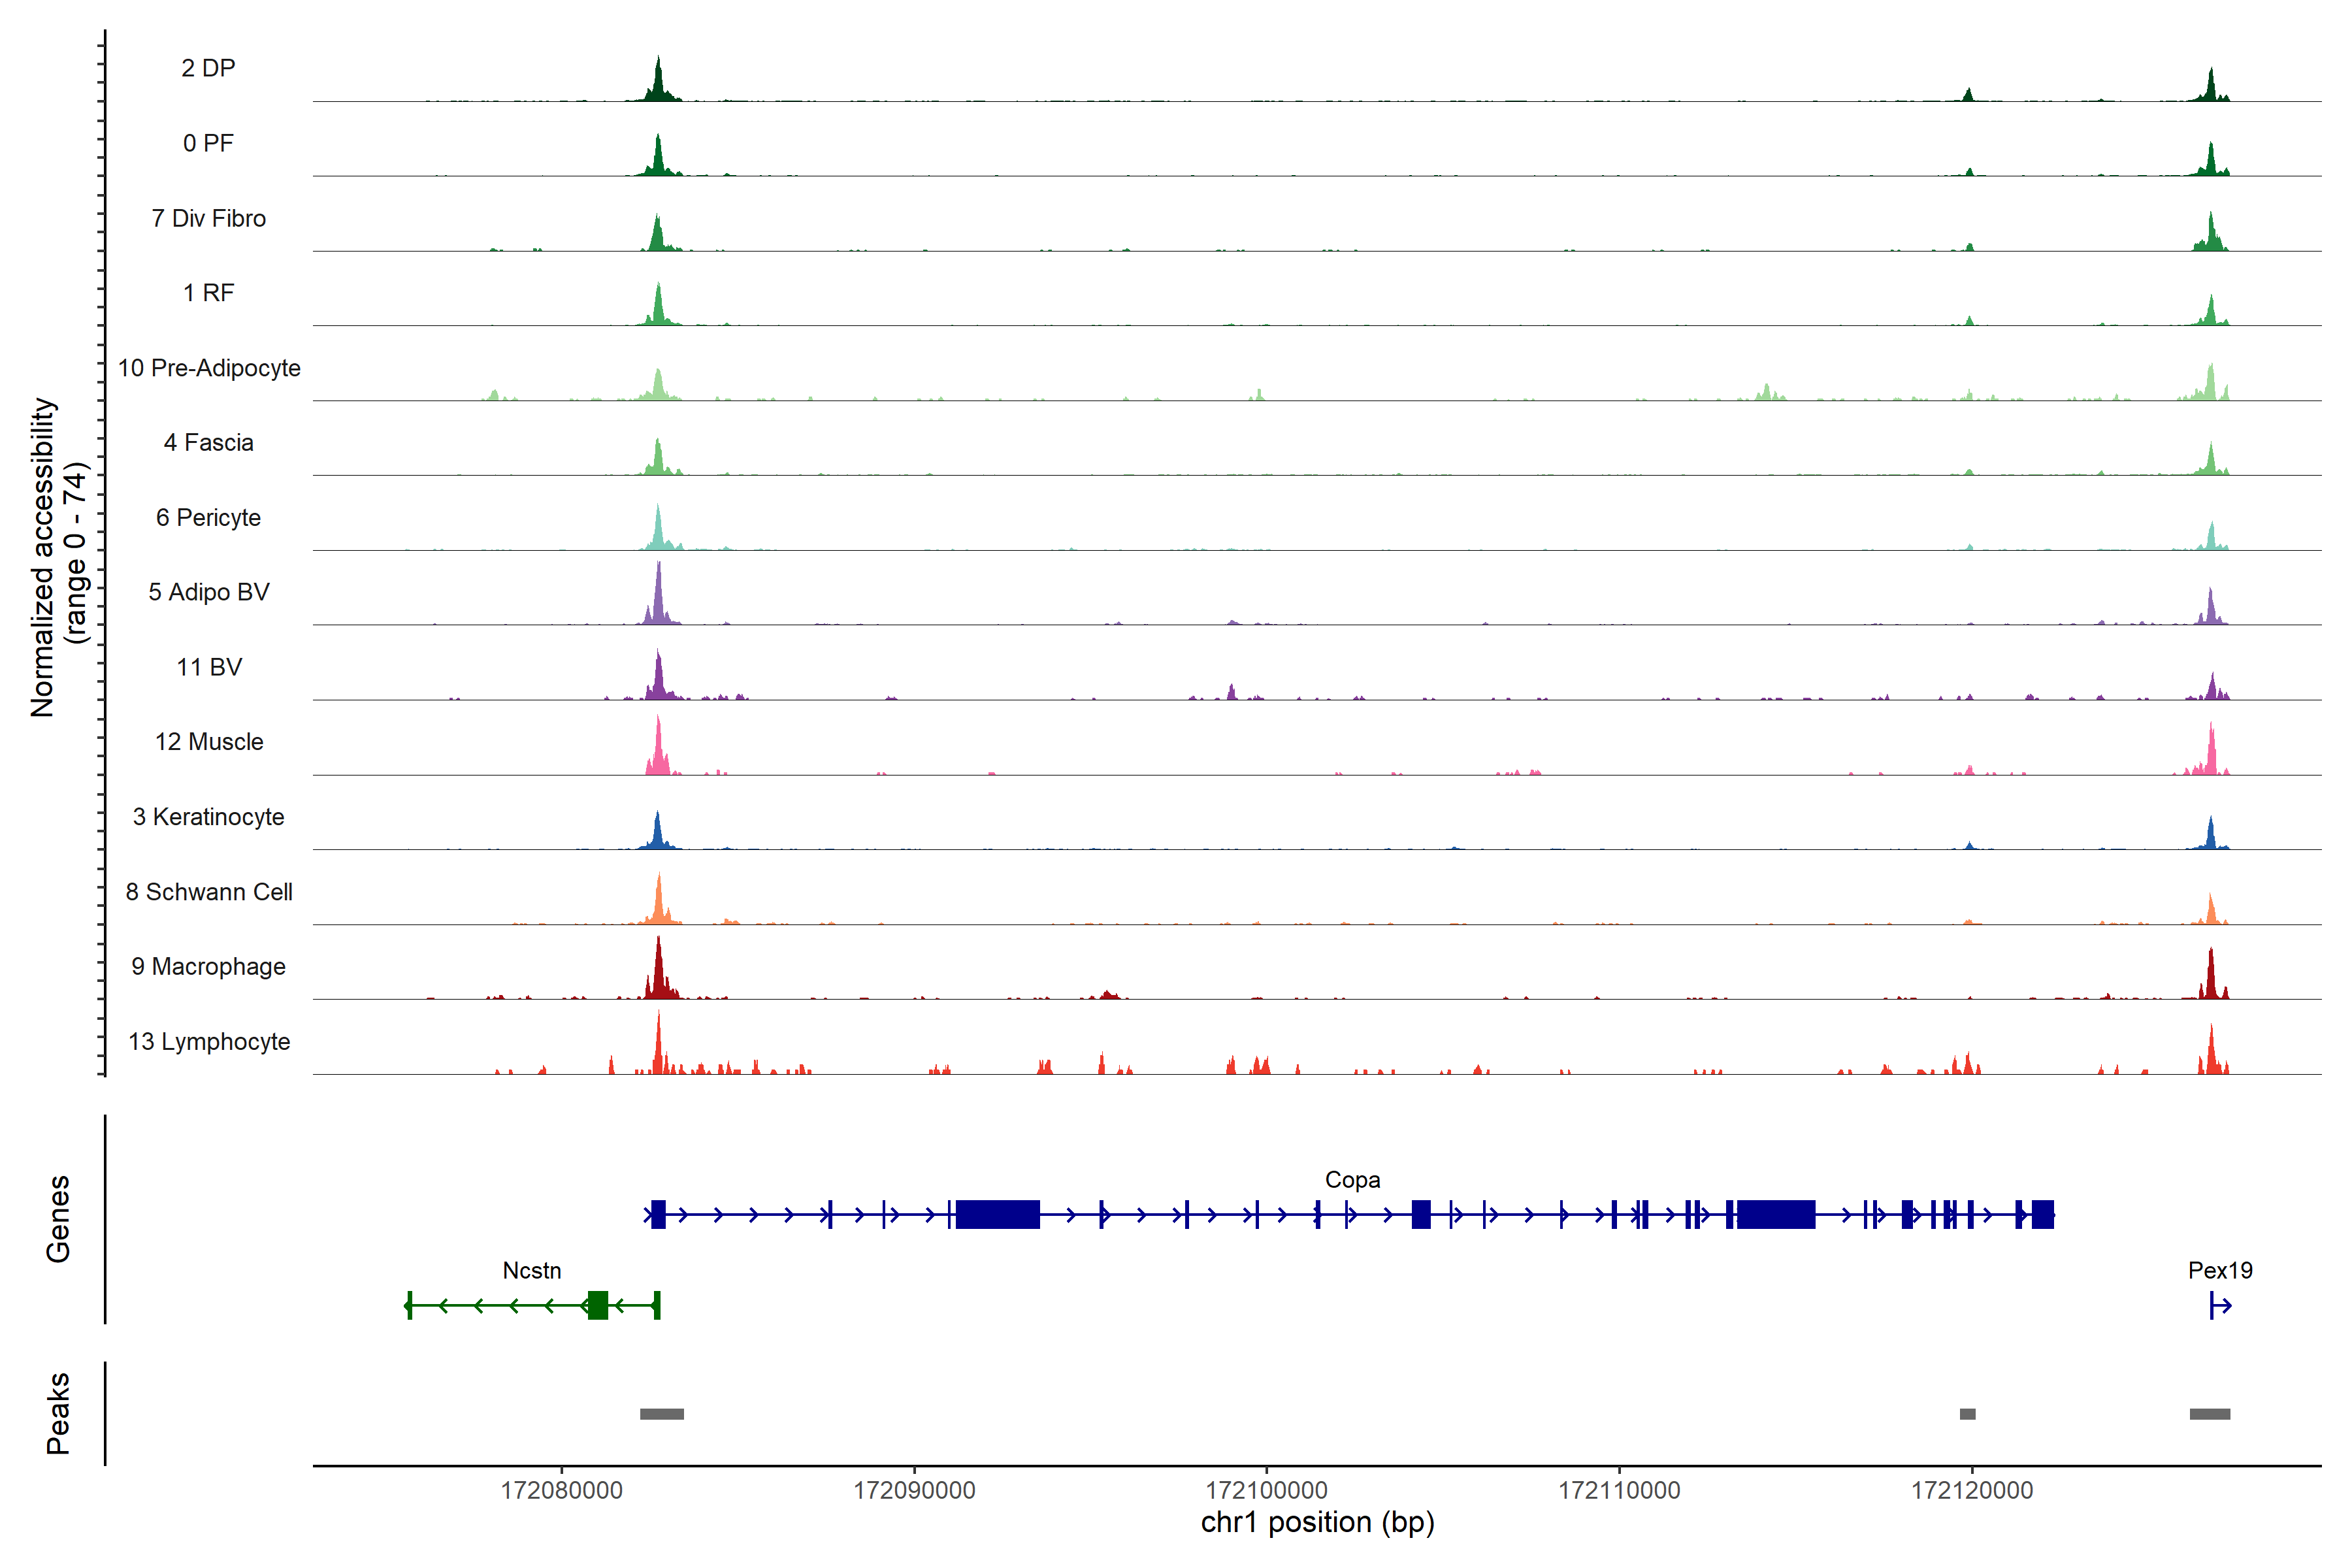This screenshot has width=2352, height=1568.
Task: Click the Ncstn gene label
Action: coord(531,1270)
